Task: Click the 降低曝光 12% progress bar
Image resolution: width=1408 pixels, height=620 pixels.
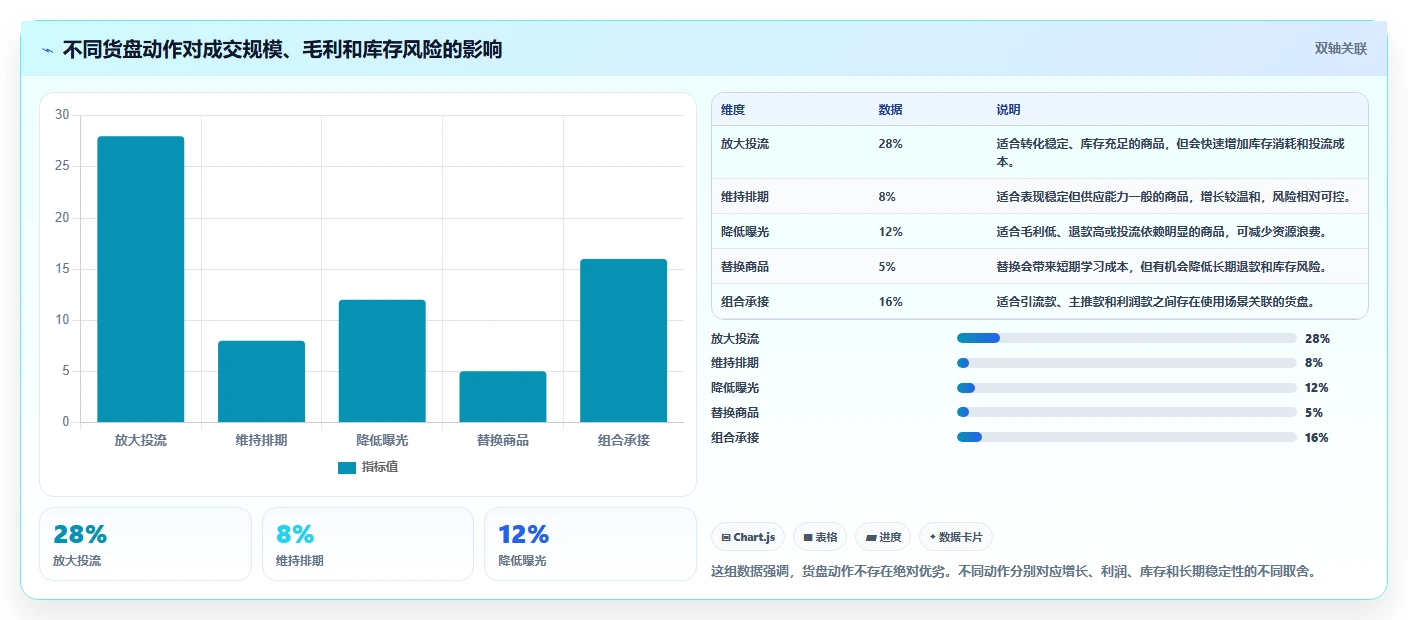Action: coord(1127,388)
